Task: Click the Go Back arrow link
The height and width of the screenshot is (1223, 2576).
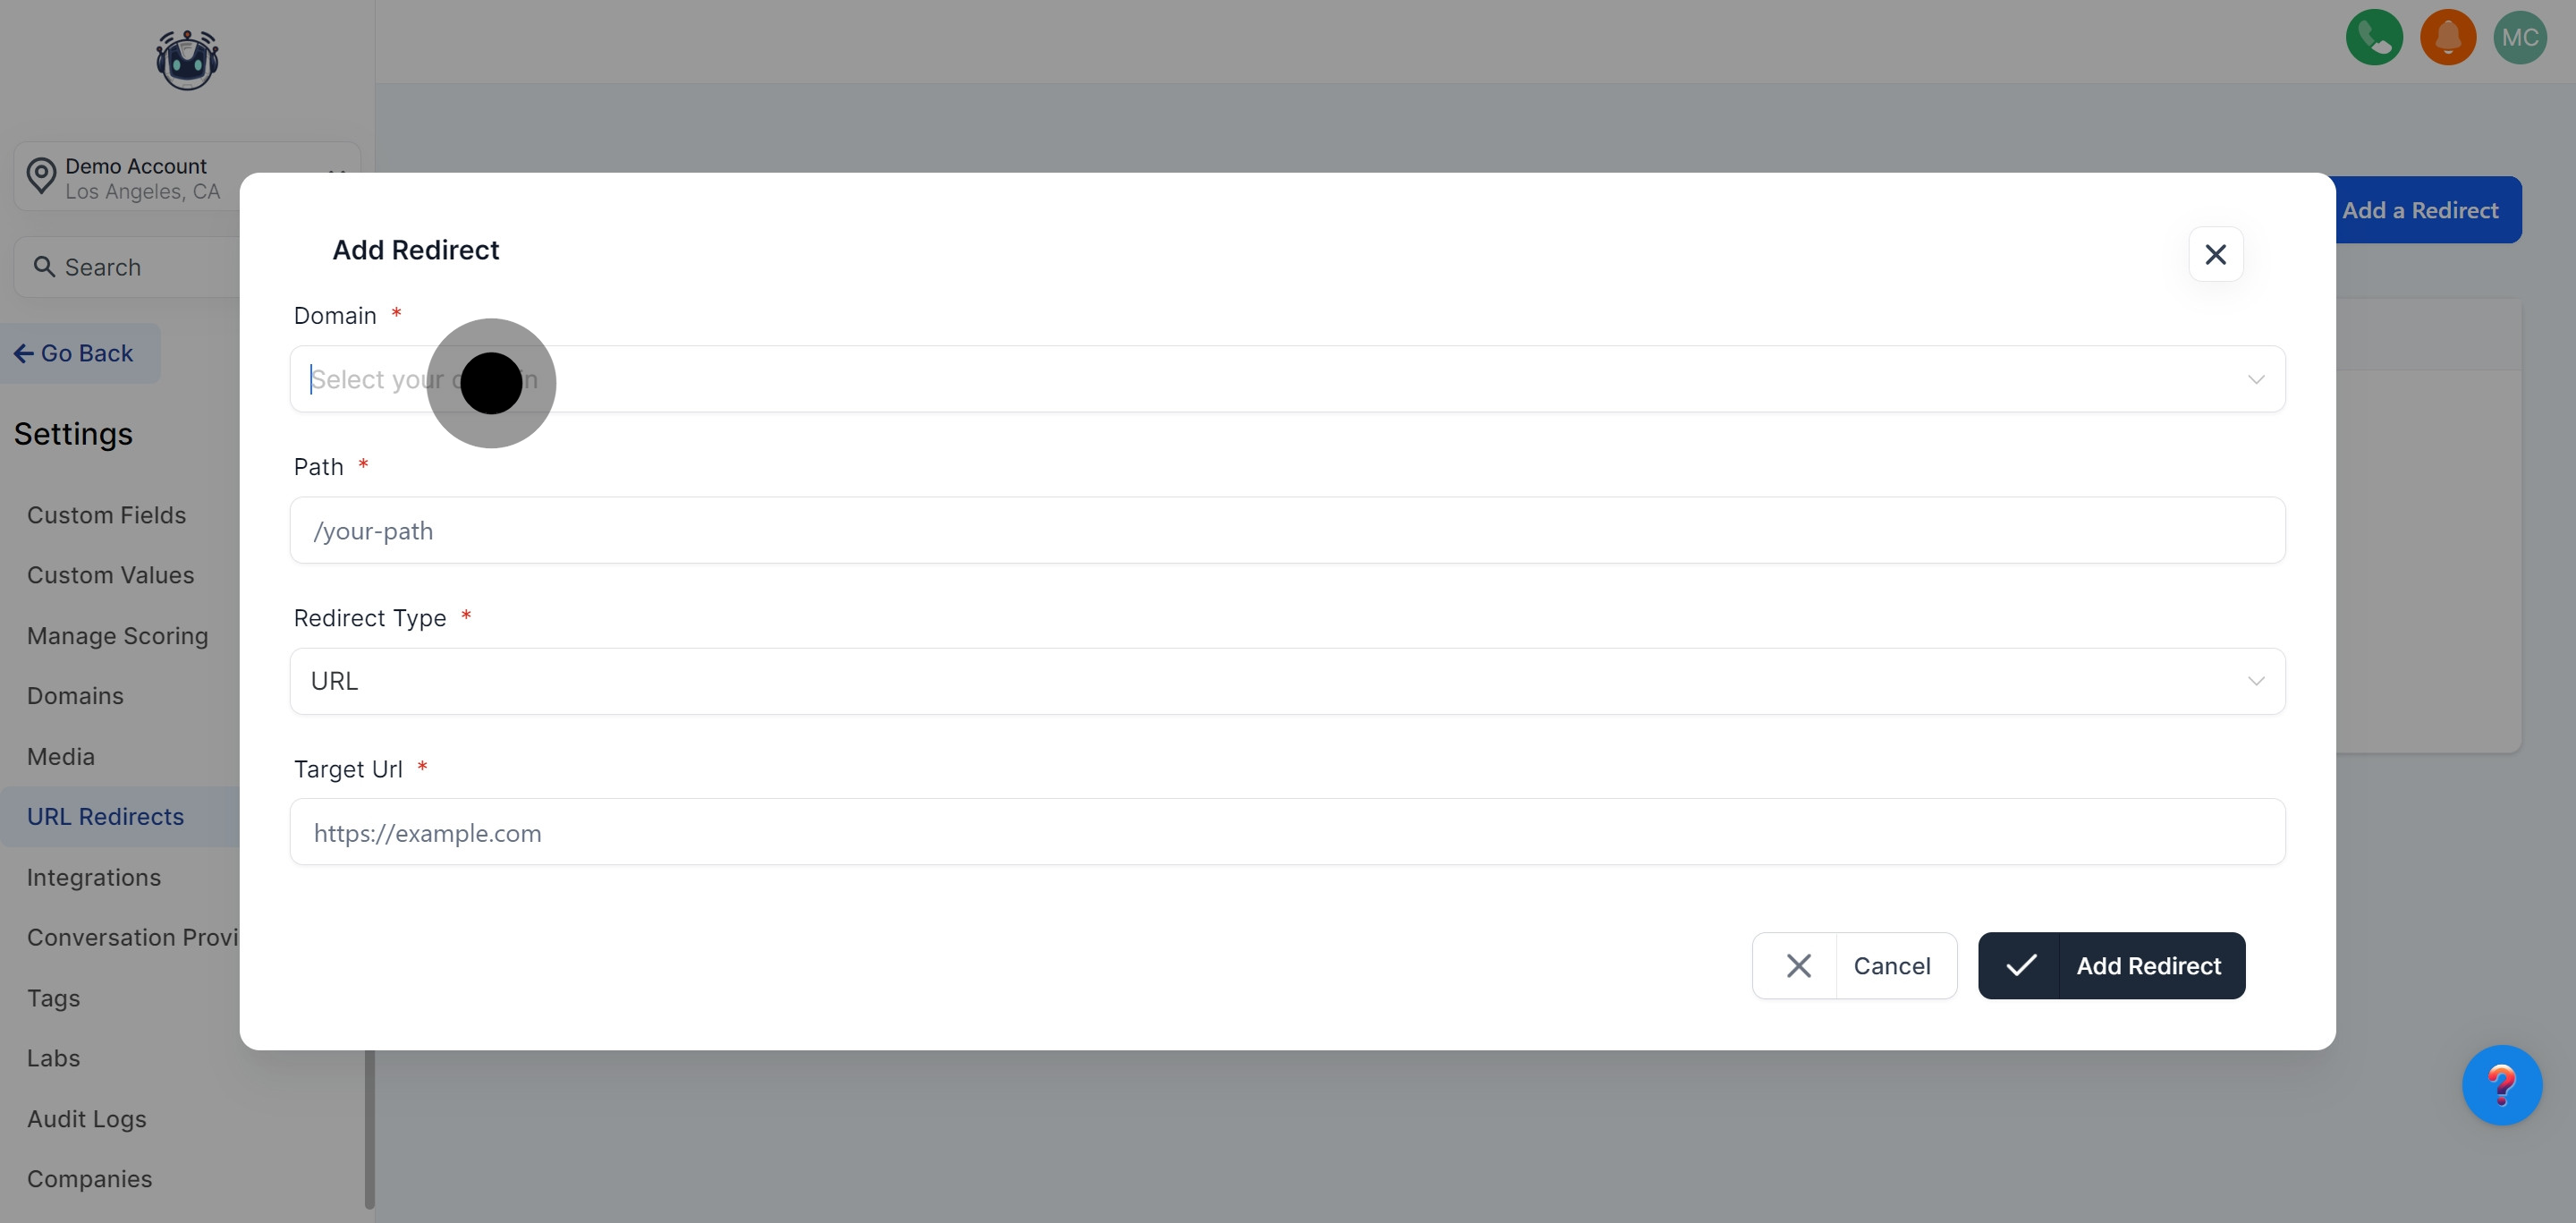Action: pos(74,354)
